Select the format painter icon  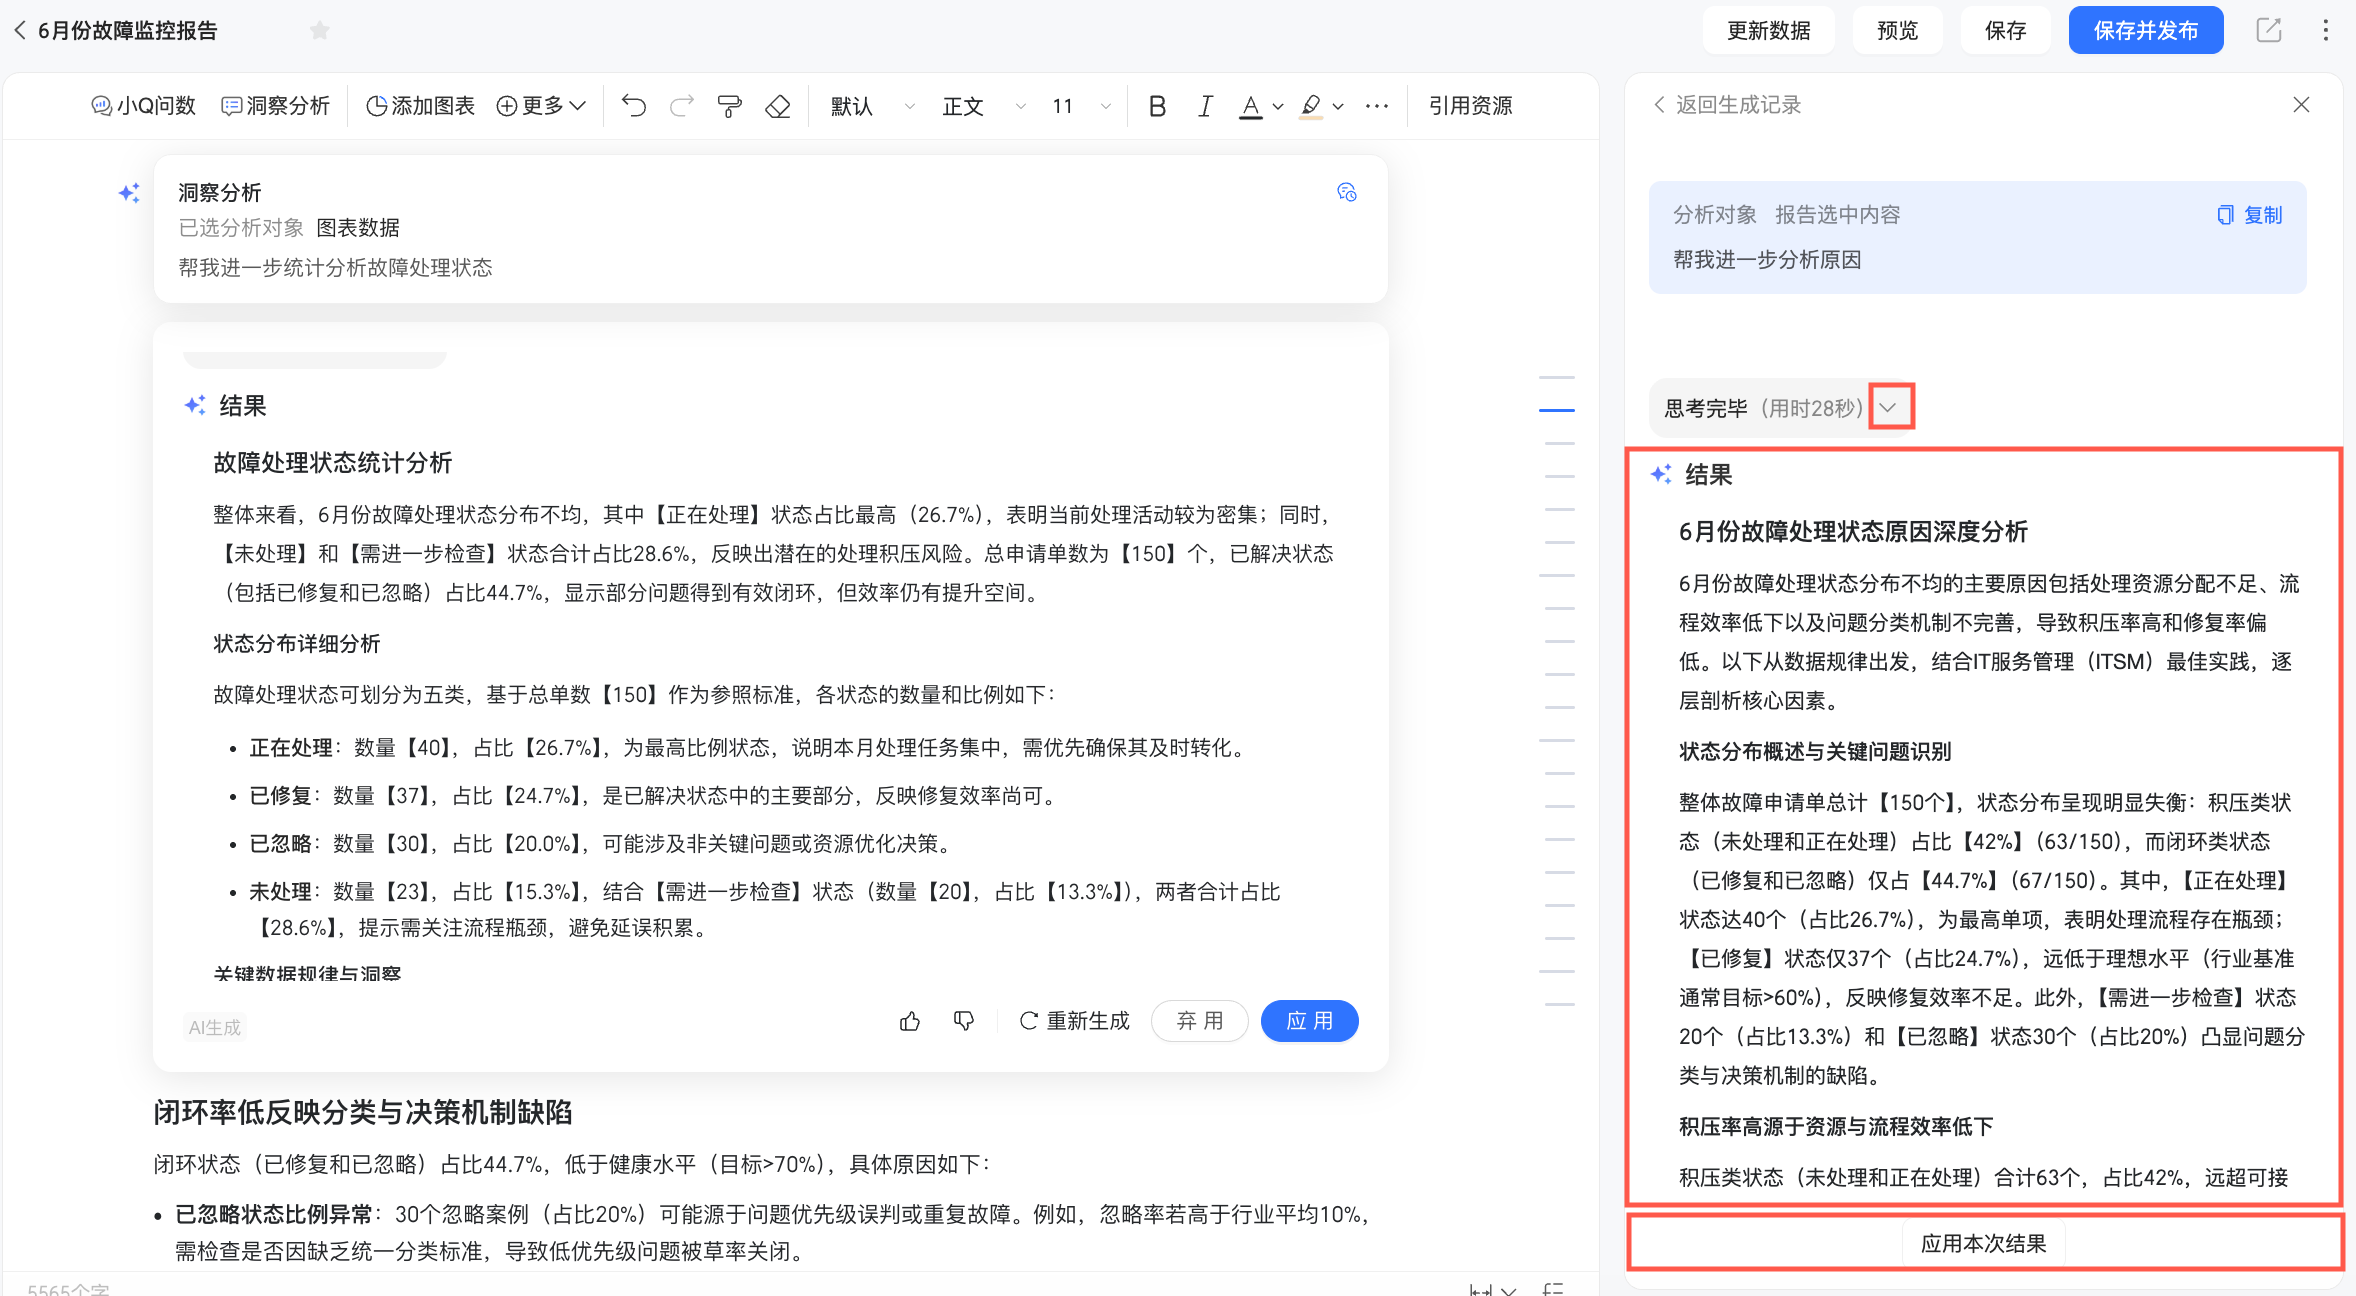point(730,105)
